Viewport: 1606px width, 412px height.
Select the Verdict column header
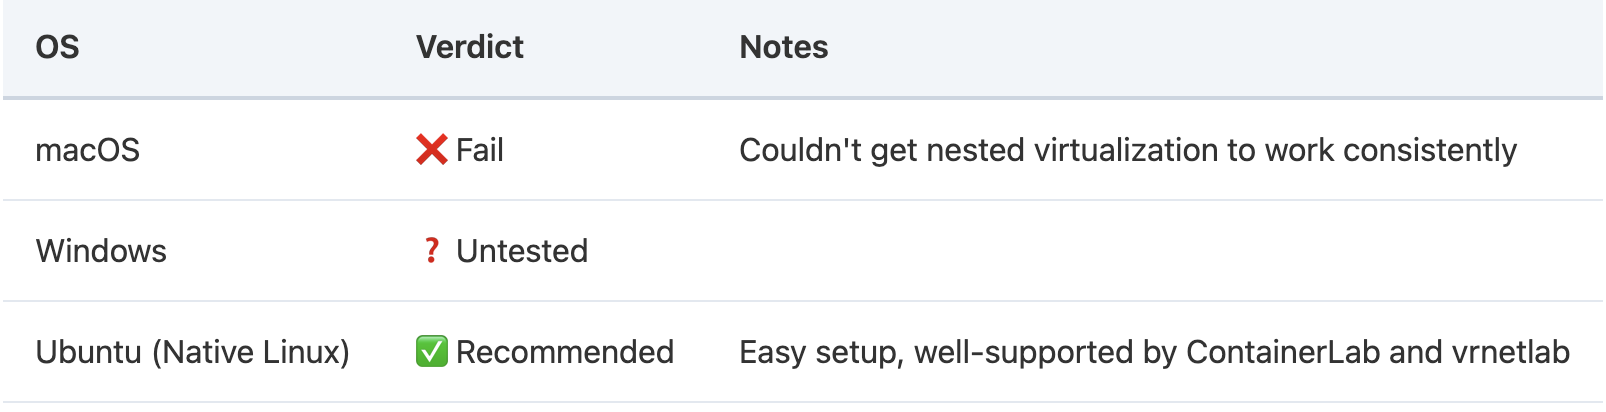(470, 47)
